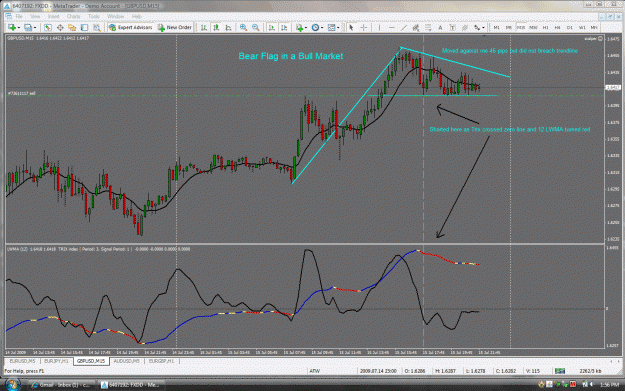Toggle the Expert Advisors button
The width and height of the screenshot is (625, 391).
(x=130, y=28)
